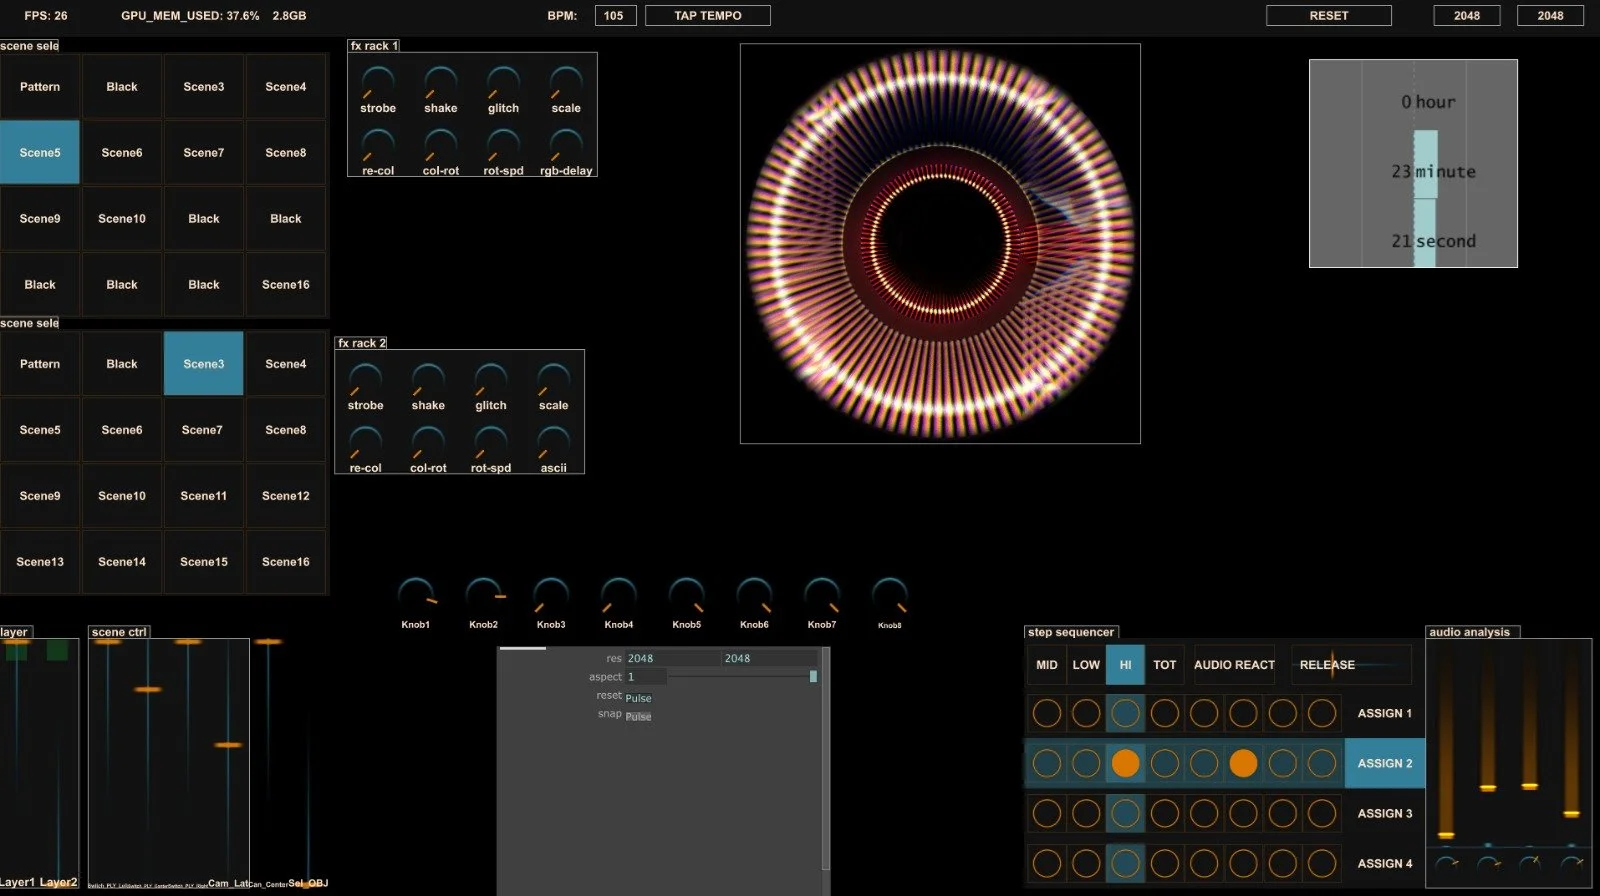This screenshot has width=1600, height=896.
Task: Click the BPM value field
Action: 614,16
